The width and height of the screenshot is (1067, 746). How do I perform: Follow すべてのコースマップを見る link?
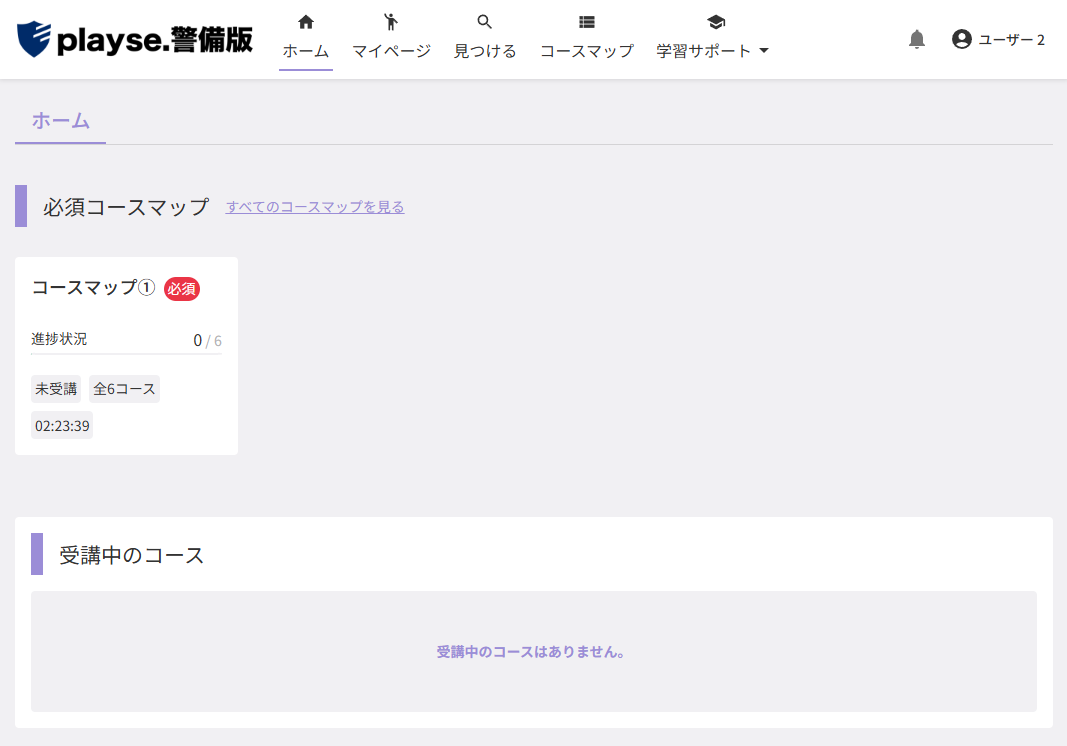[315, 207]
